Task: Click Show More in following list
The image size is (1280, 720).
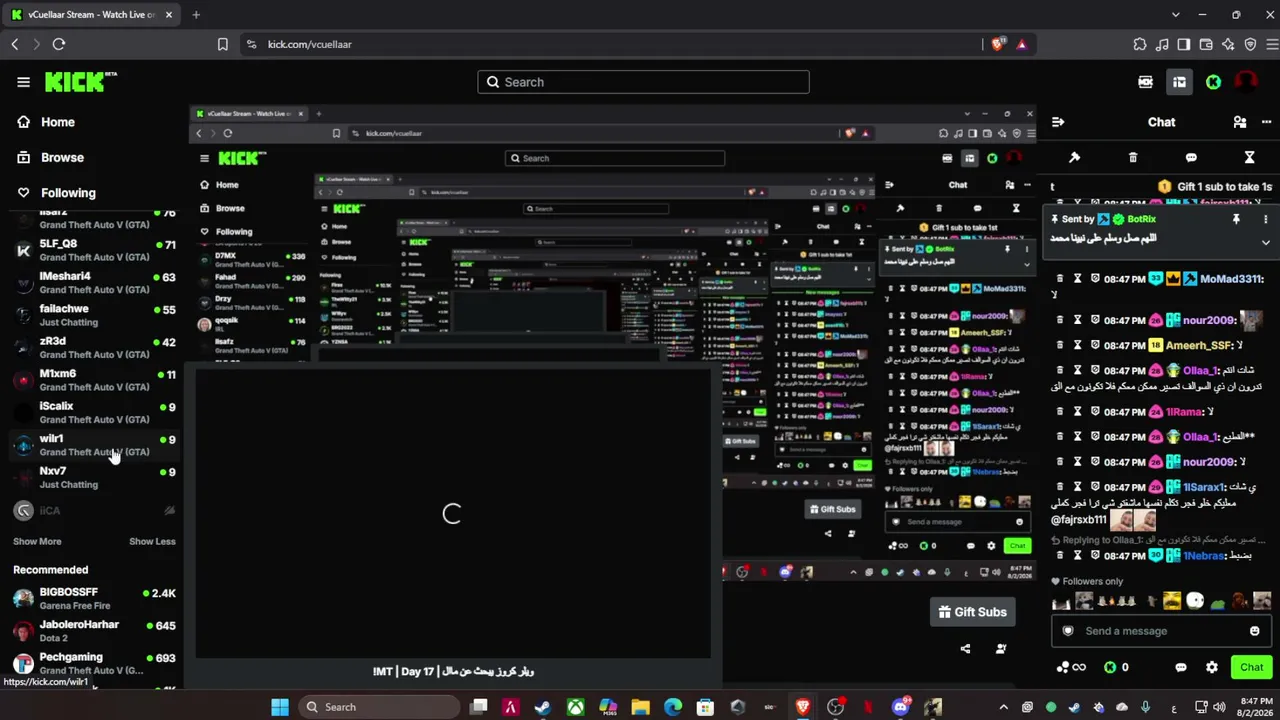Action: [x=37, y=541]
